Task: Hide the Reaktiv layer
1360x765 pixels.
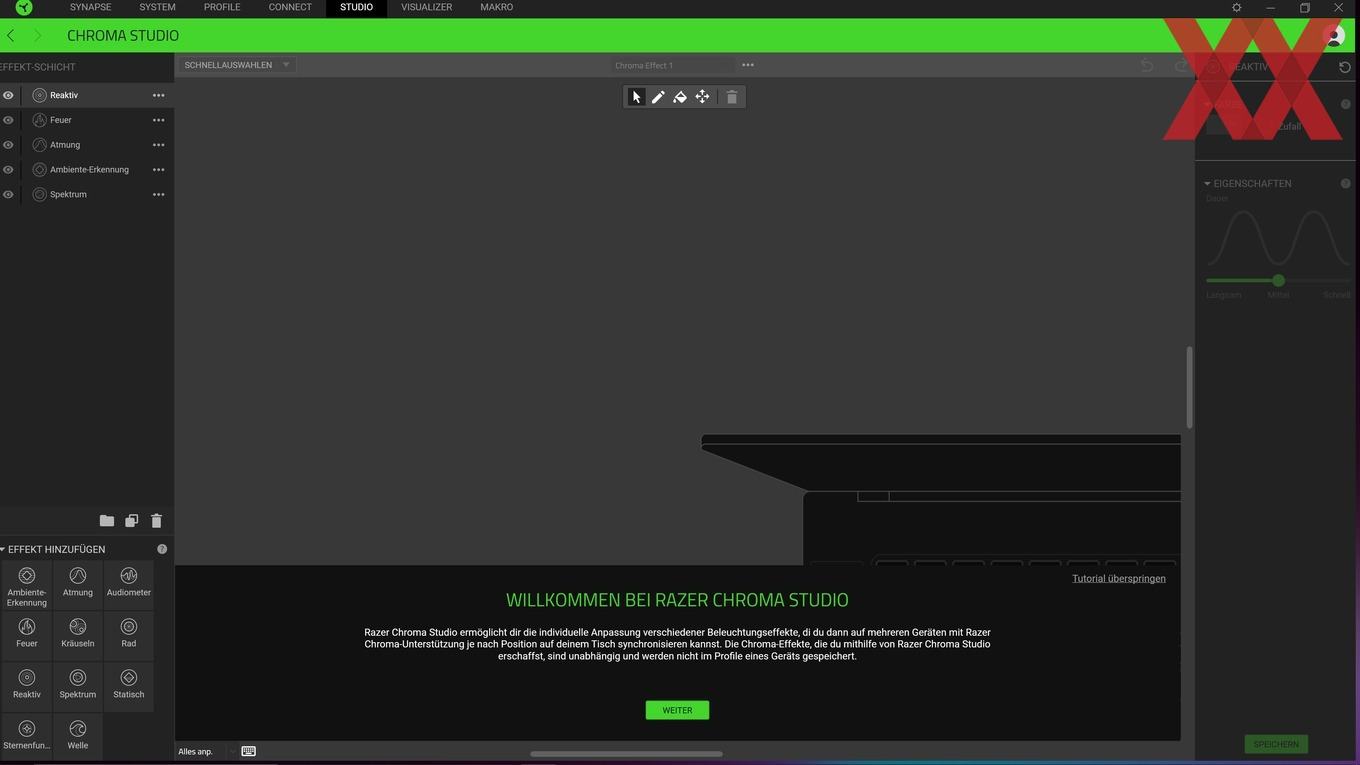Action: click(x=8, y=95)
